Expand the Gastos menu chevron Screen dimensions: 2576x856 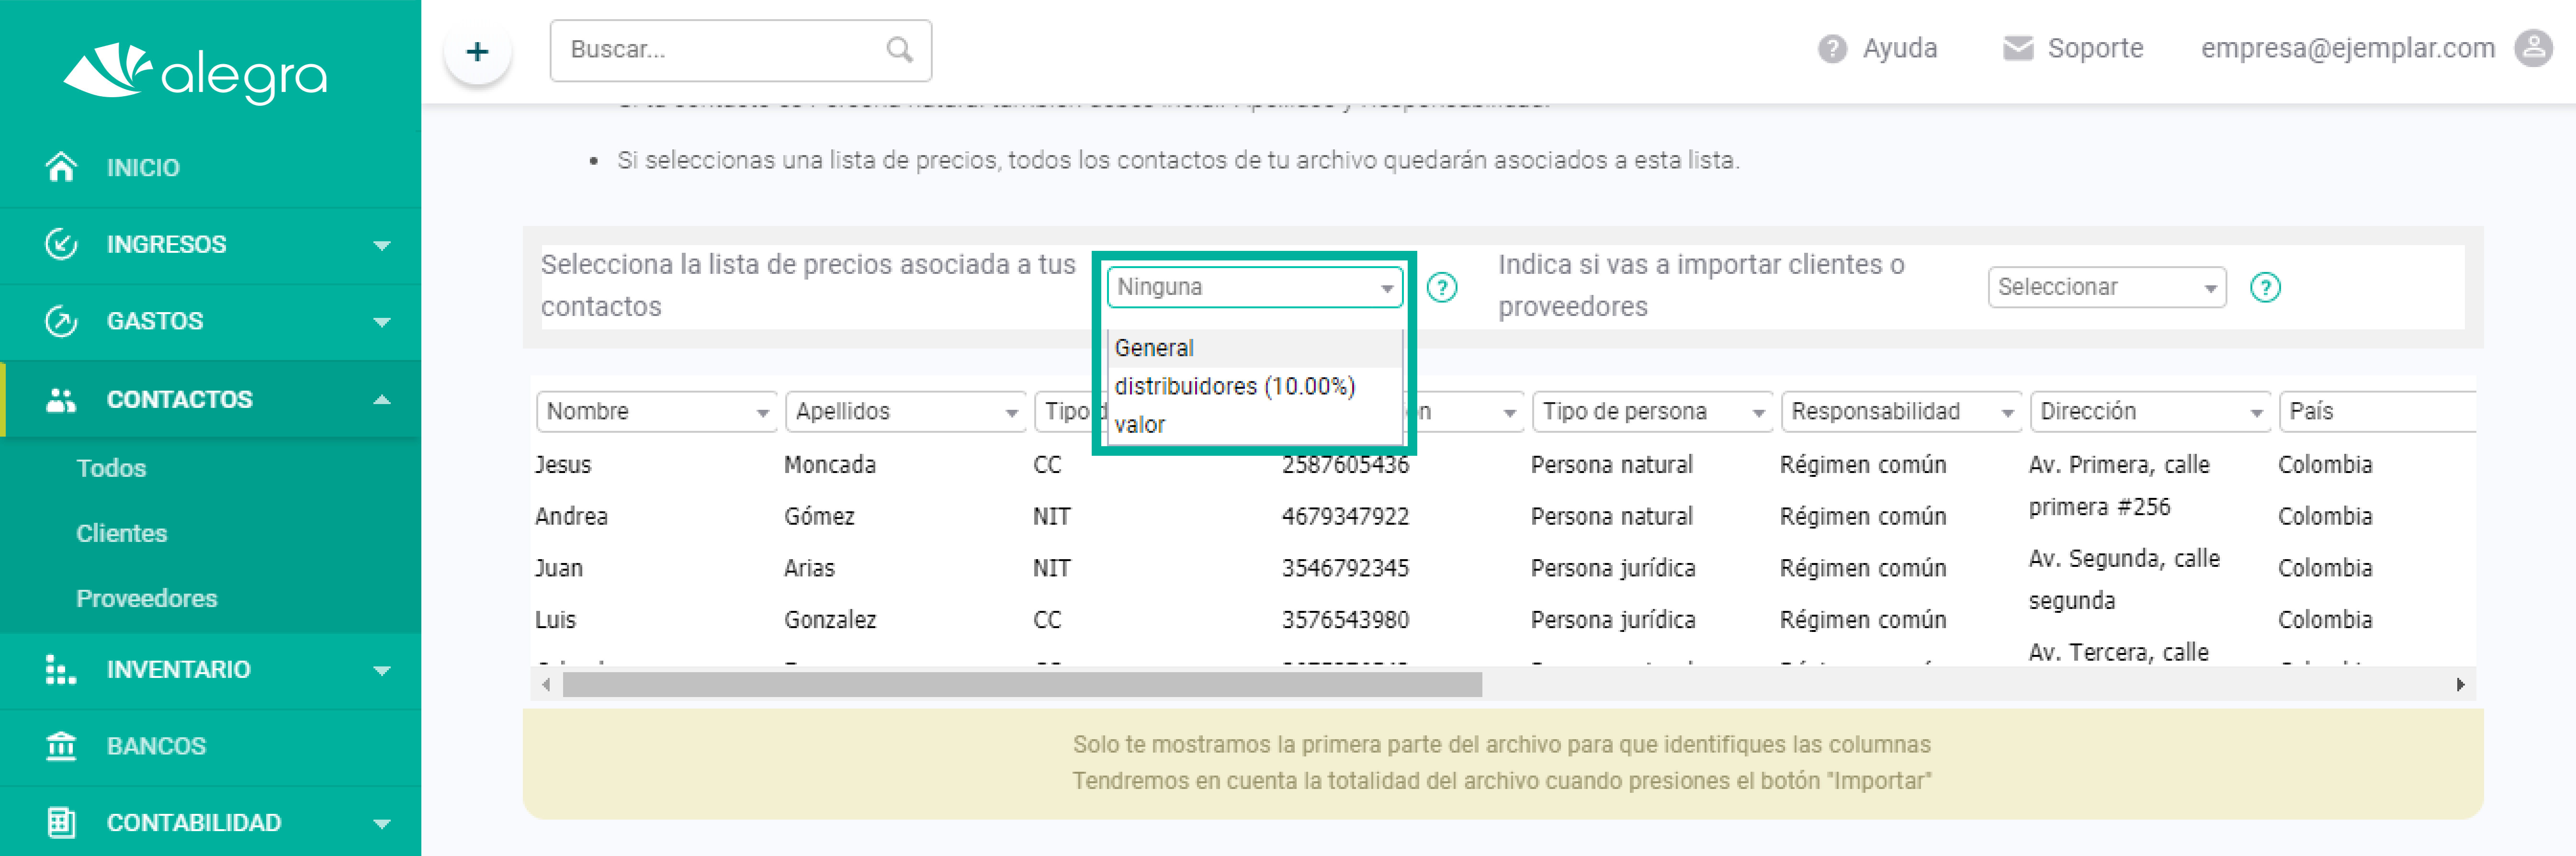(382, 322)
